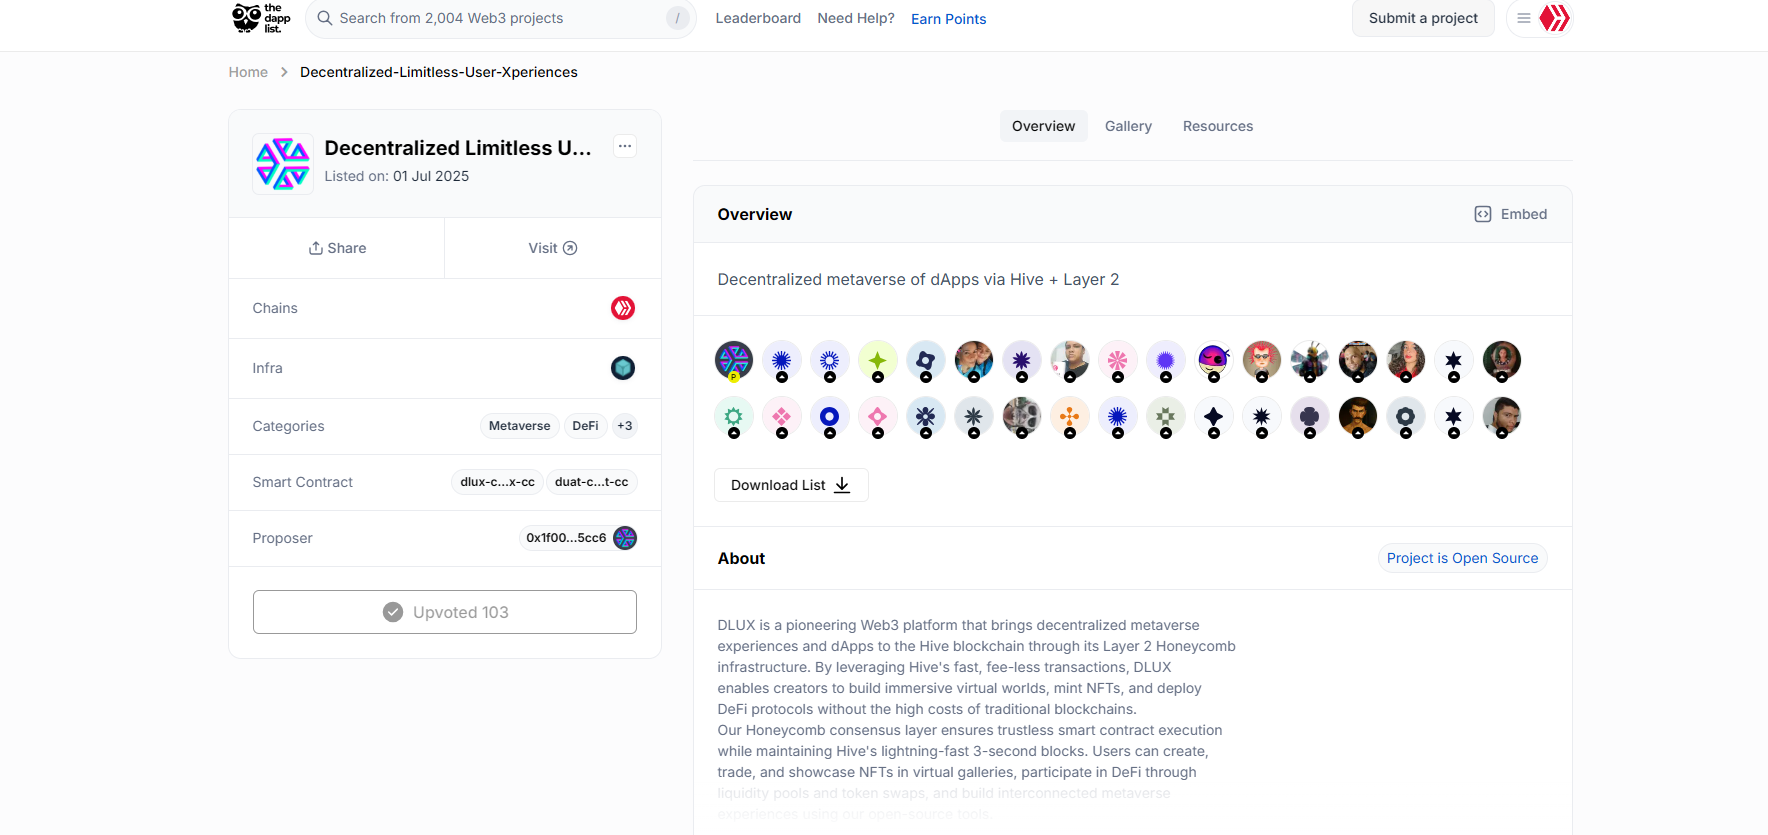Focus the Web3 projects search field

pos(500,18)
